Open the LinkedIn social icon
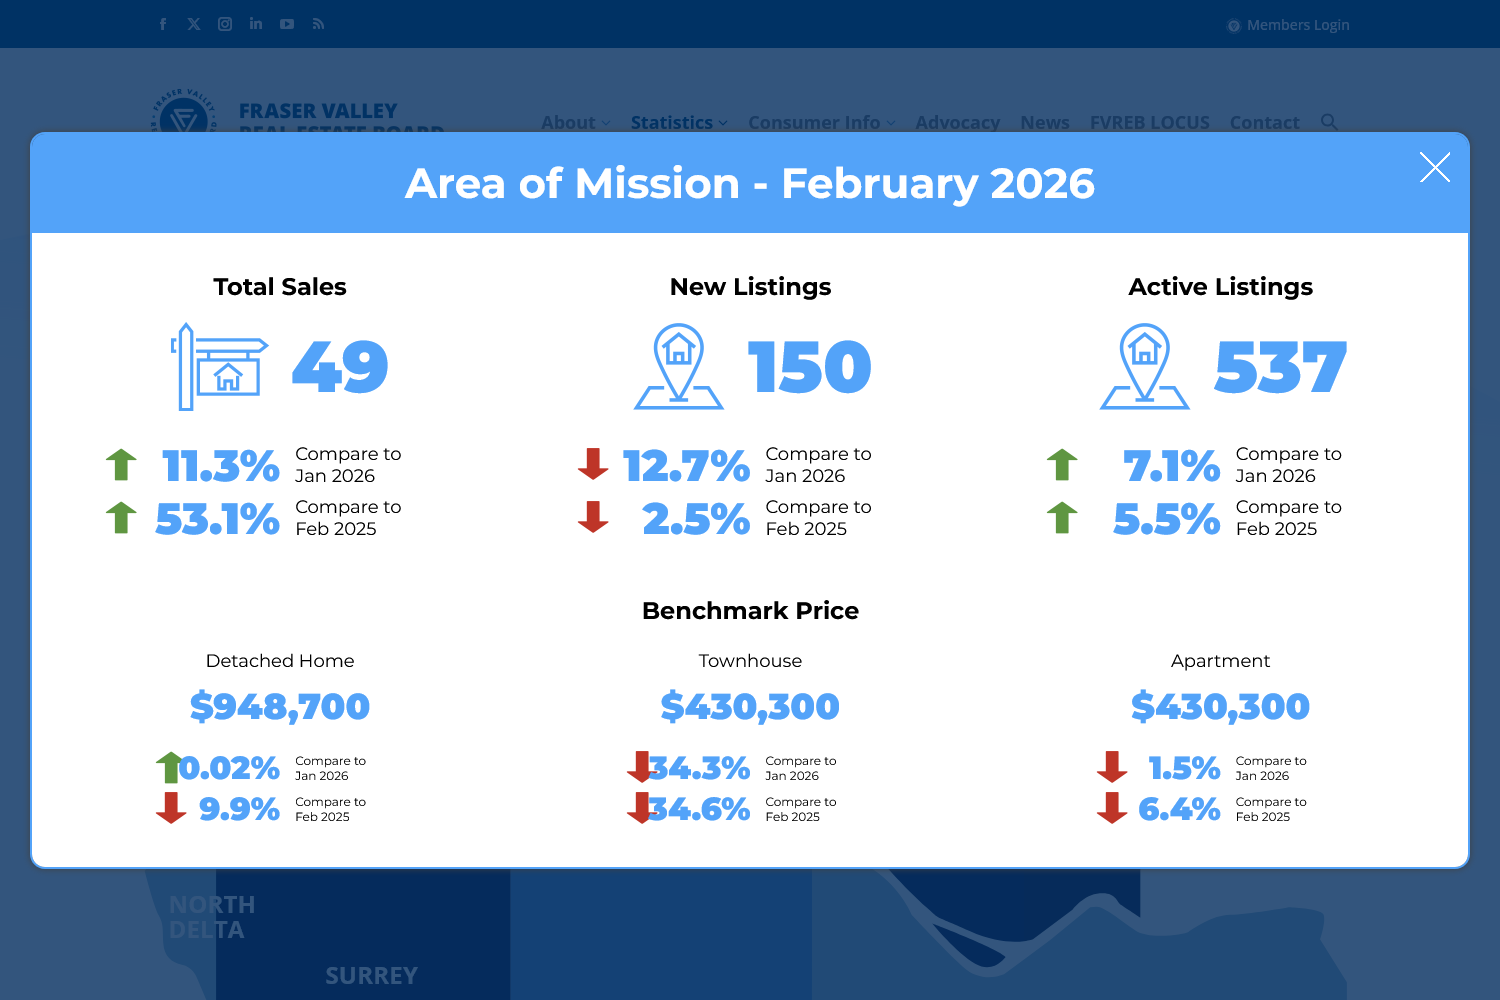Image resolution: width=1500 pixels, height=1000 pixels. [x=256, y=24]
